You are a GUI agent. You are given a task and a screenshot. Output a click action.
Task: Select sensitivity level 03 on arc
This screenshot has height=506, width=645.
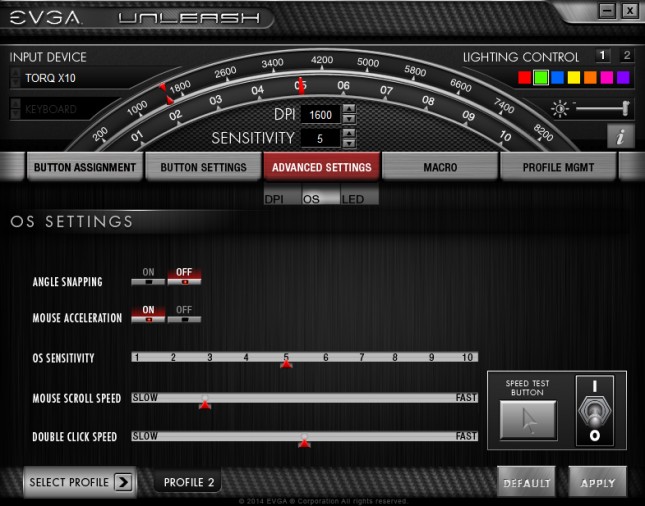pos(215,100)
